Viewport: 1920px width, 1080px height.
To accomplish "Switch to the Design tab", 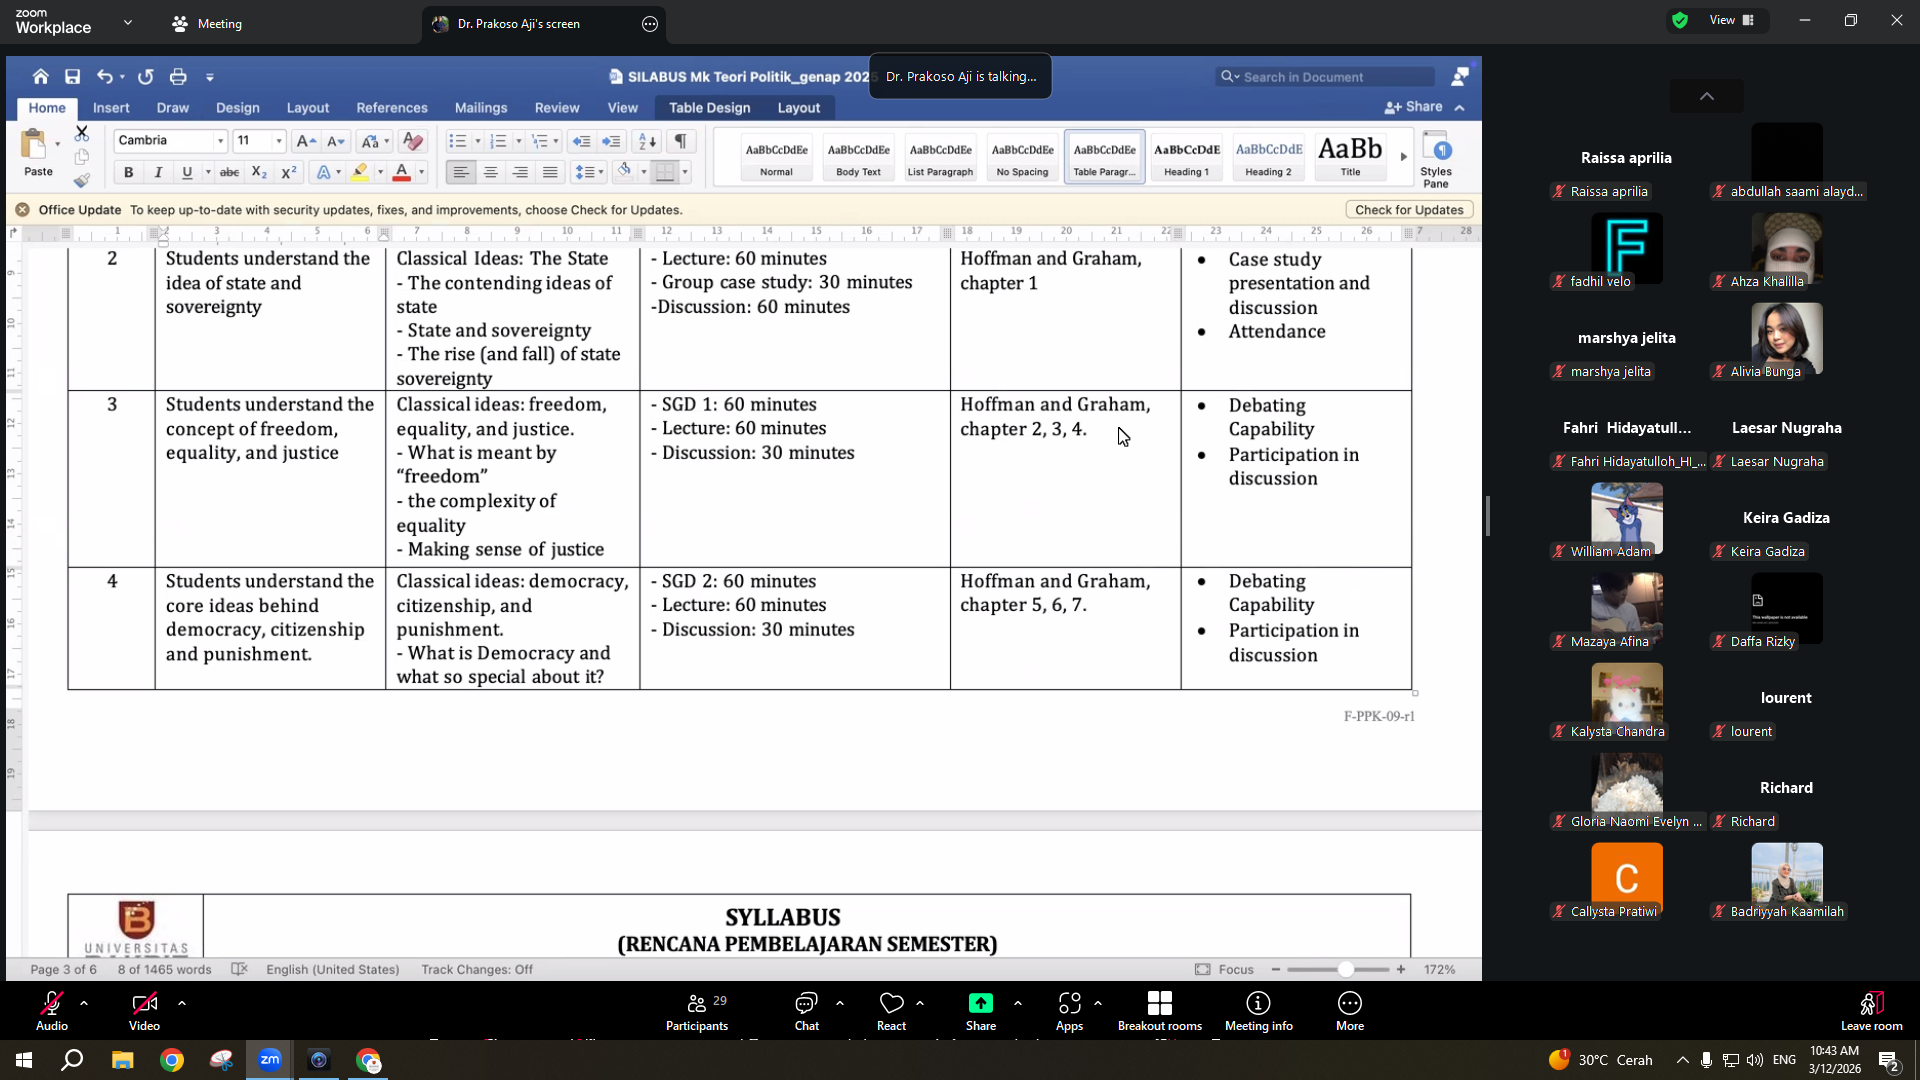I will (237, 107).
